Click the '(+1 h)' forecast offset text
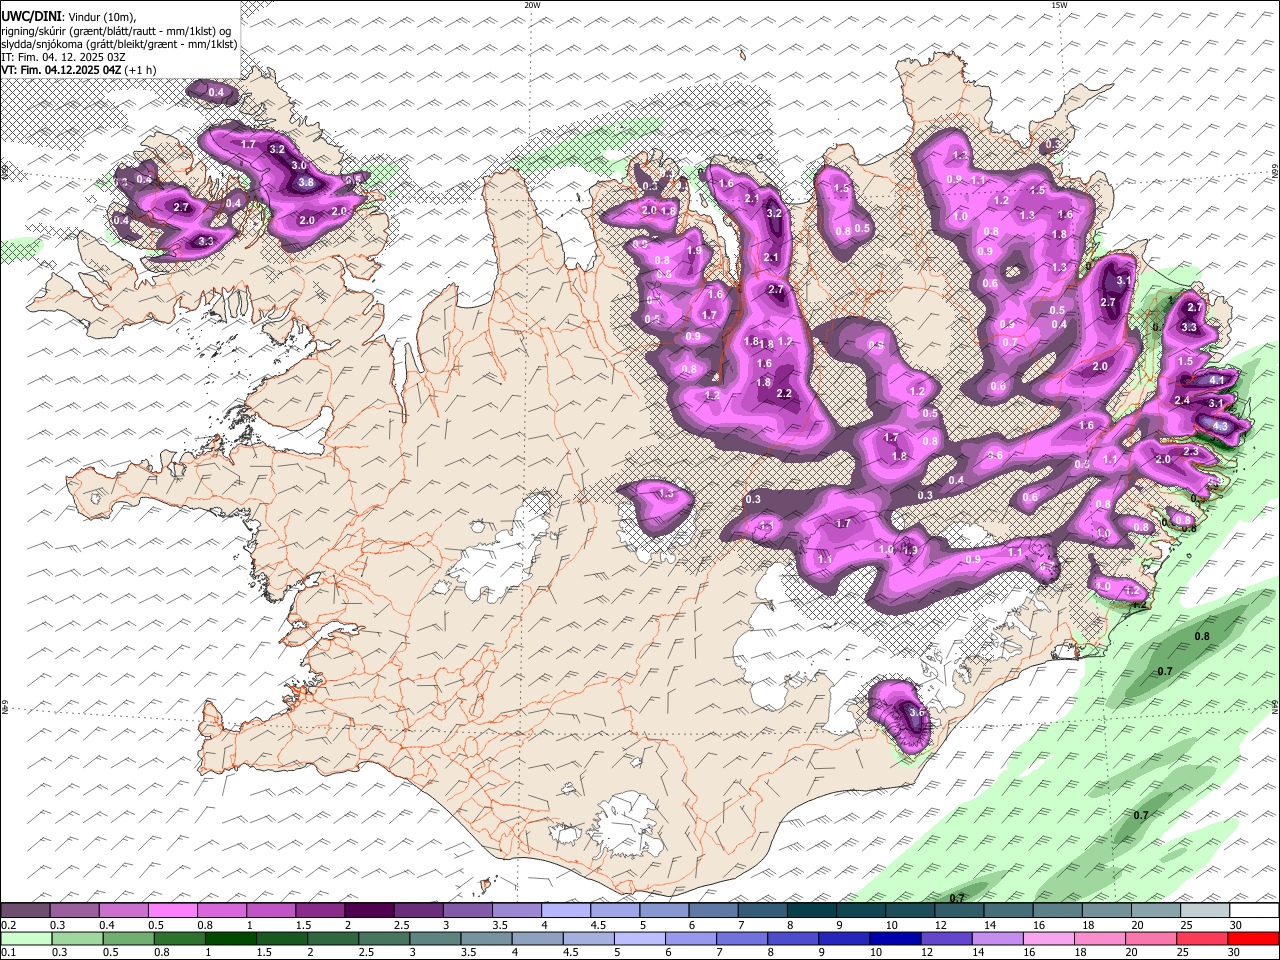1280x960 pixels. click(x=141, y=70)
